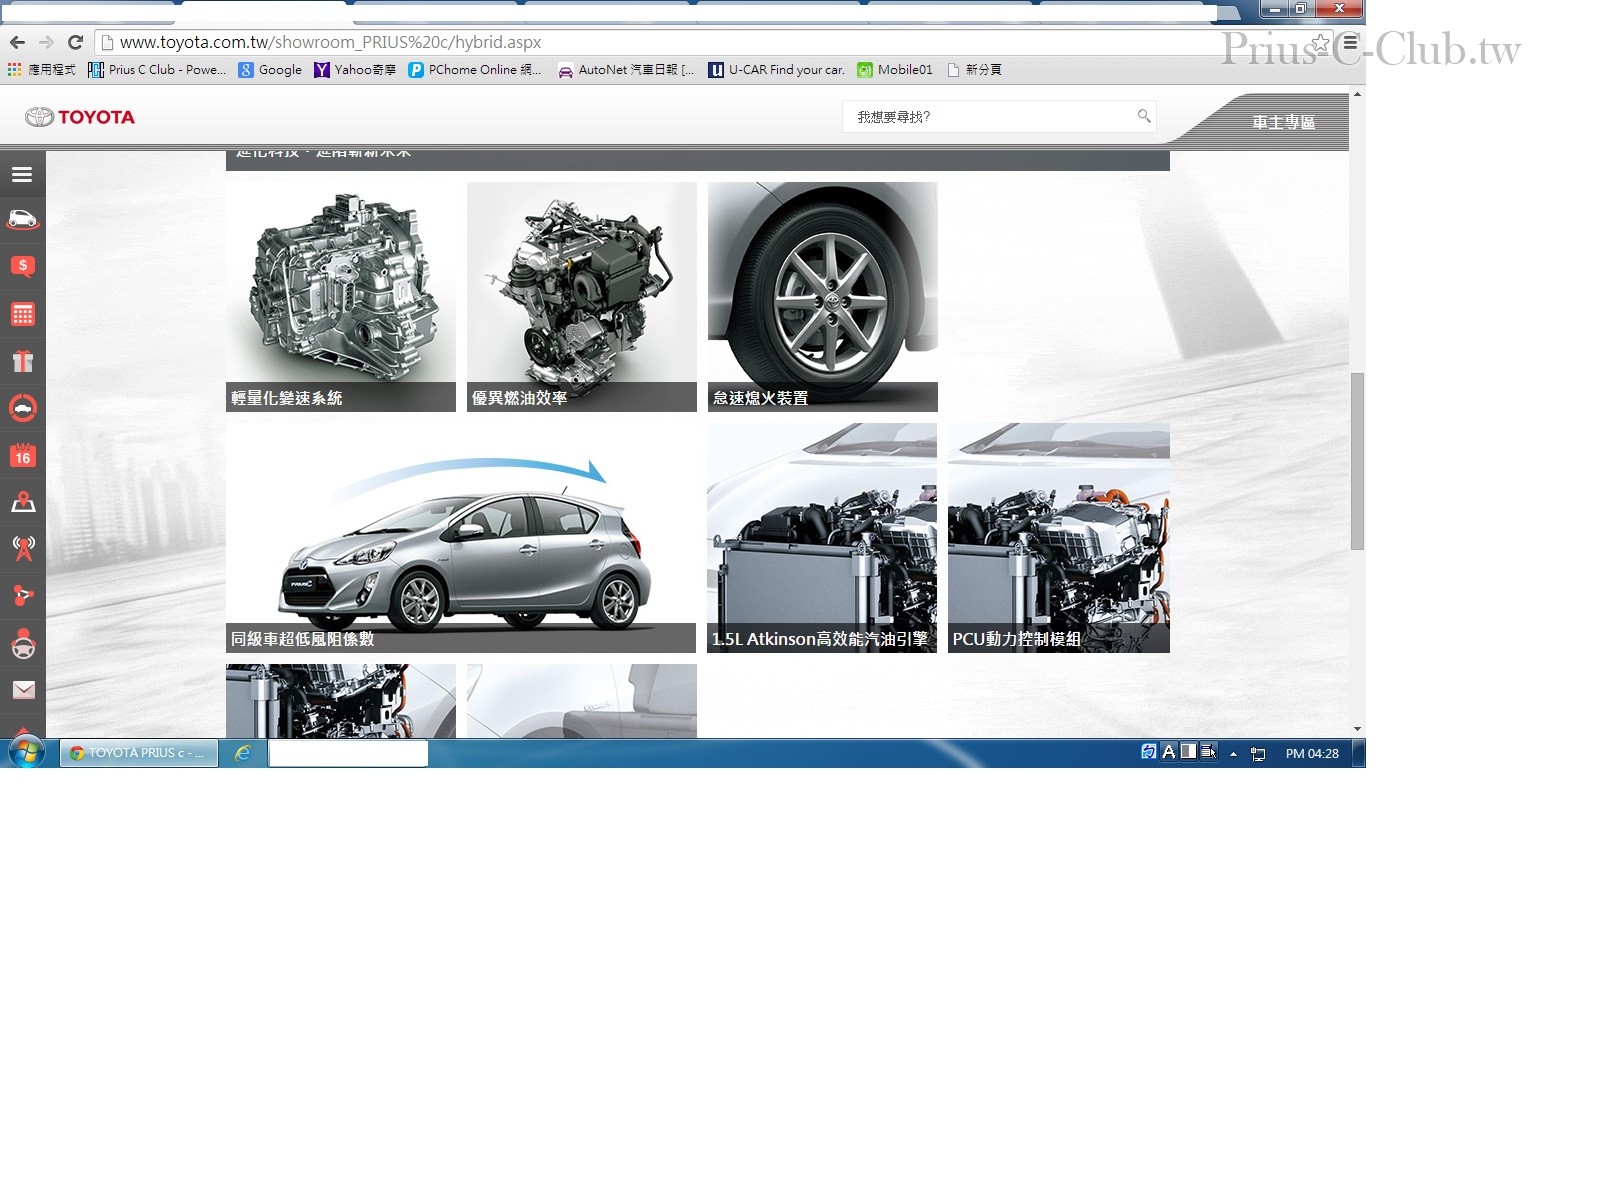Click the Toyota logo in the header
Screen dimensions: 1600x1200
80,117
